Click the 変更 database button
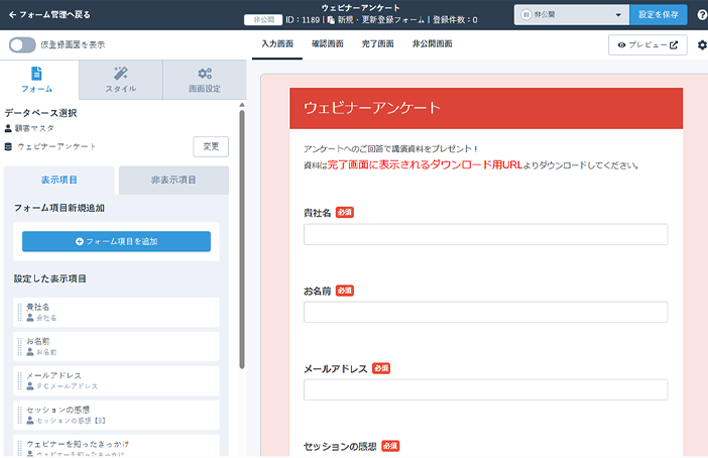This screenshot has width=708, height=458. click(210, 147)
